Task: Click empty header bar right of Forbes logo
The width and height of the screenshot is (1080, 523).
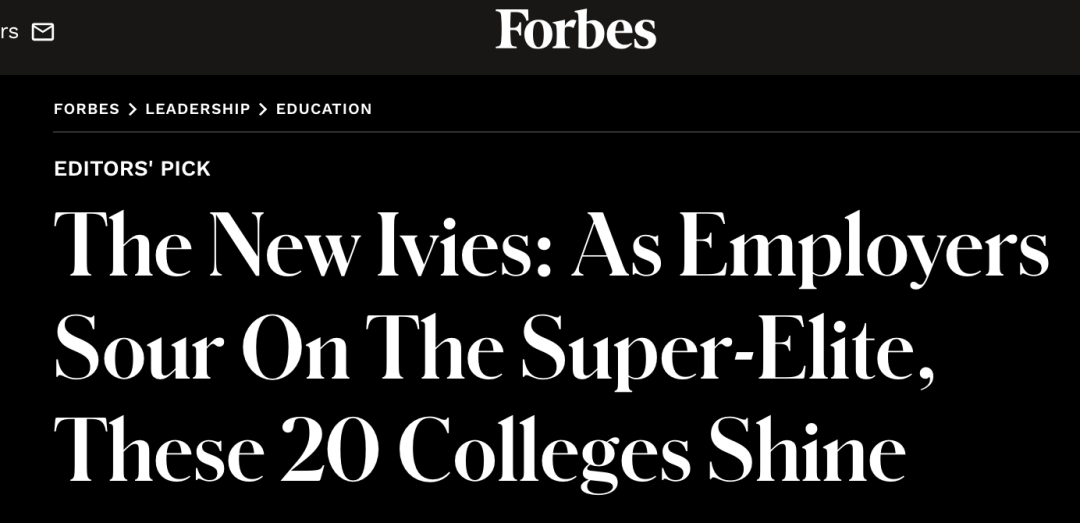Action: click(x=868, y=37)
